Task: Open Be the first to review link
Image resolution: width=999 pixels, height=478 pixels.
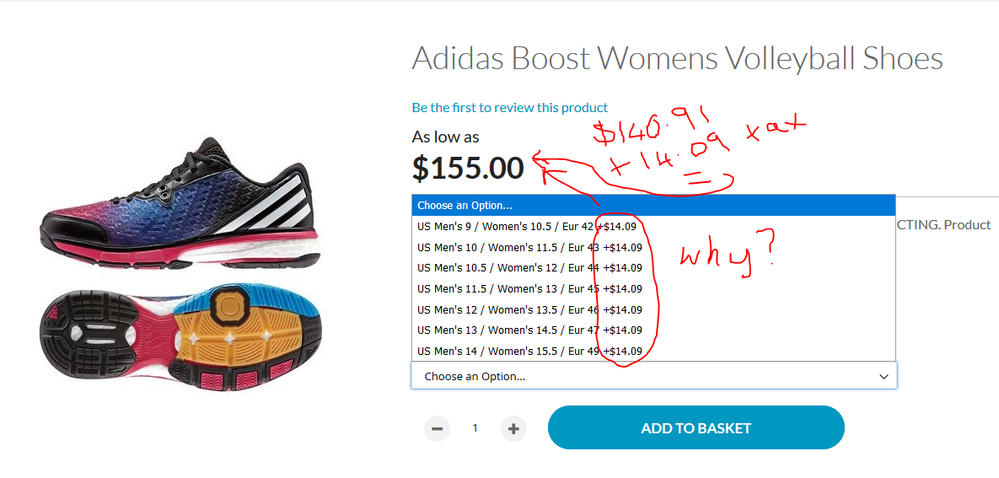Action: [510, 108]
